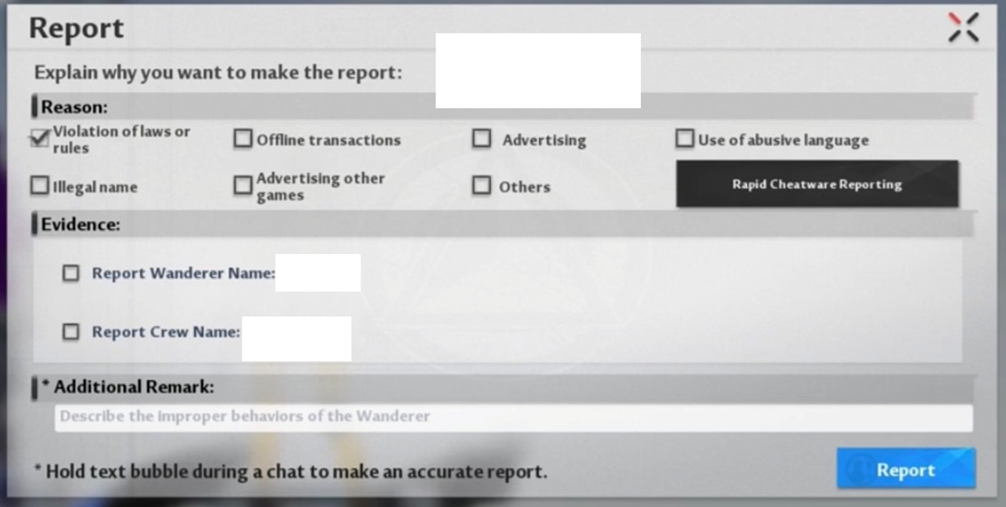Select the Others reason checkbox
The height and width of the screenshot is (507, 1006).
tap(481, 185)
